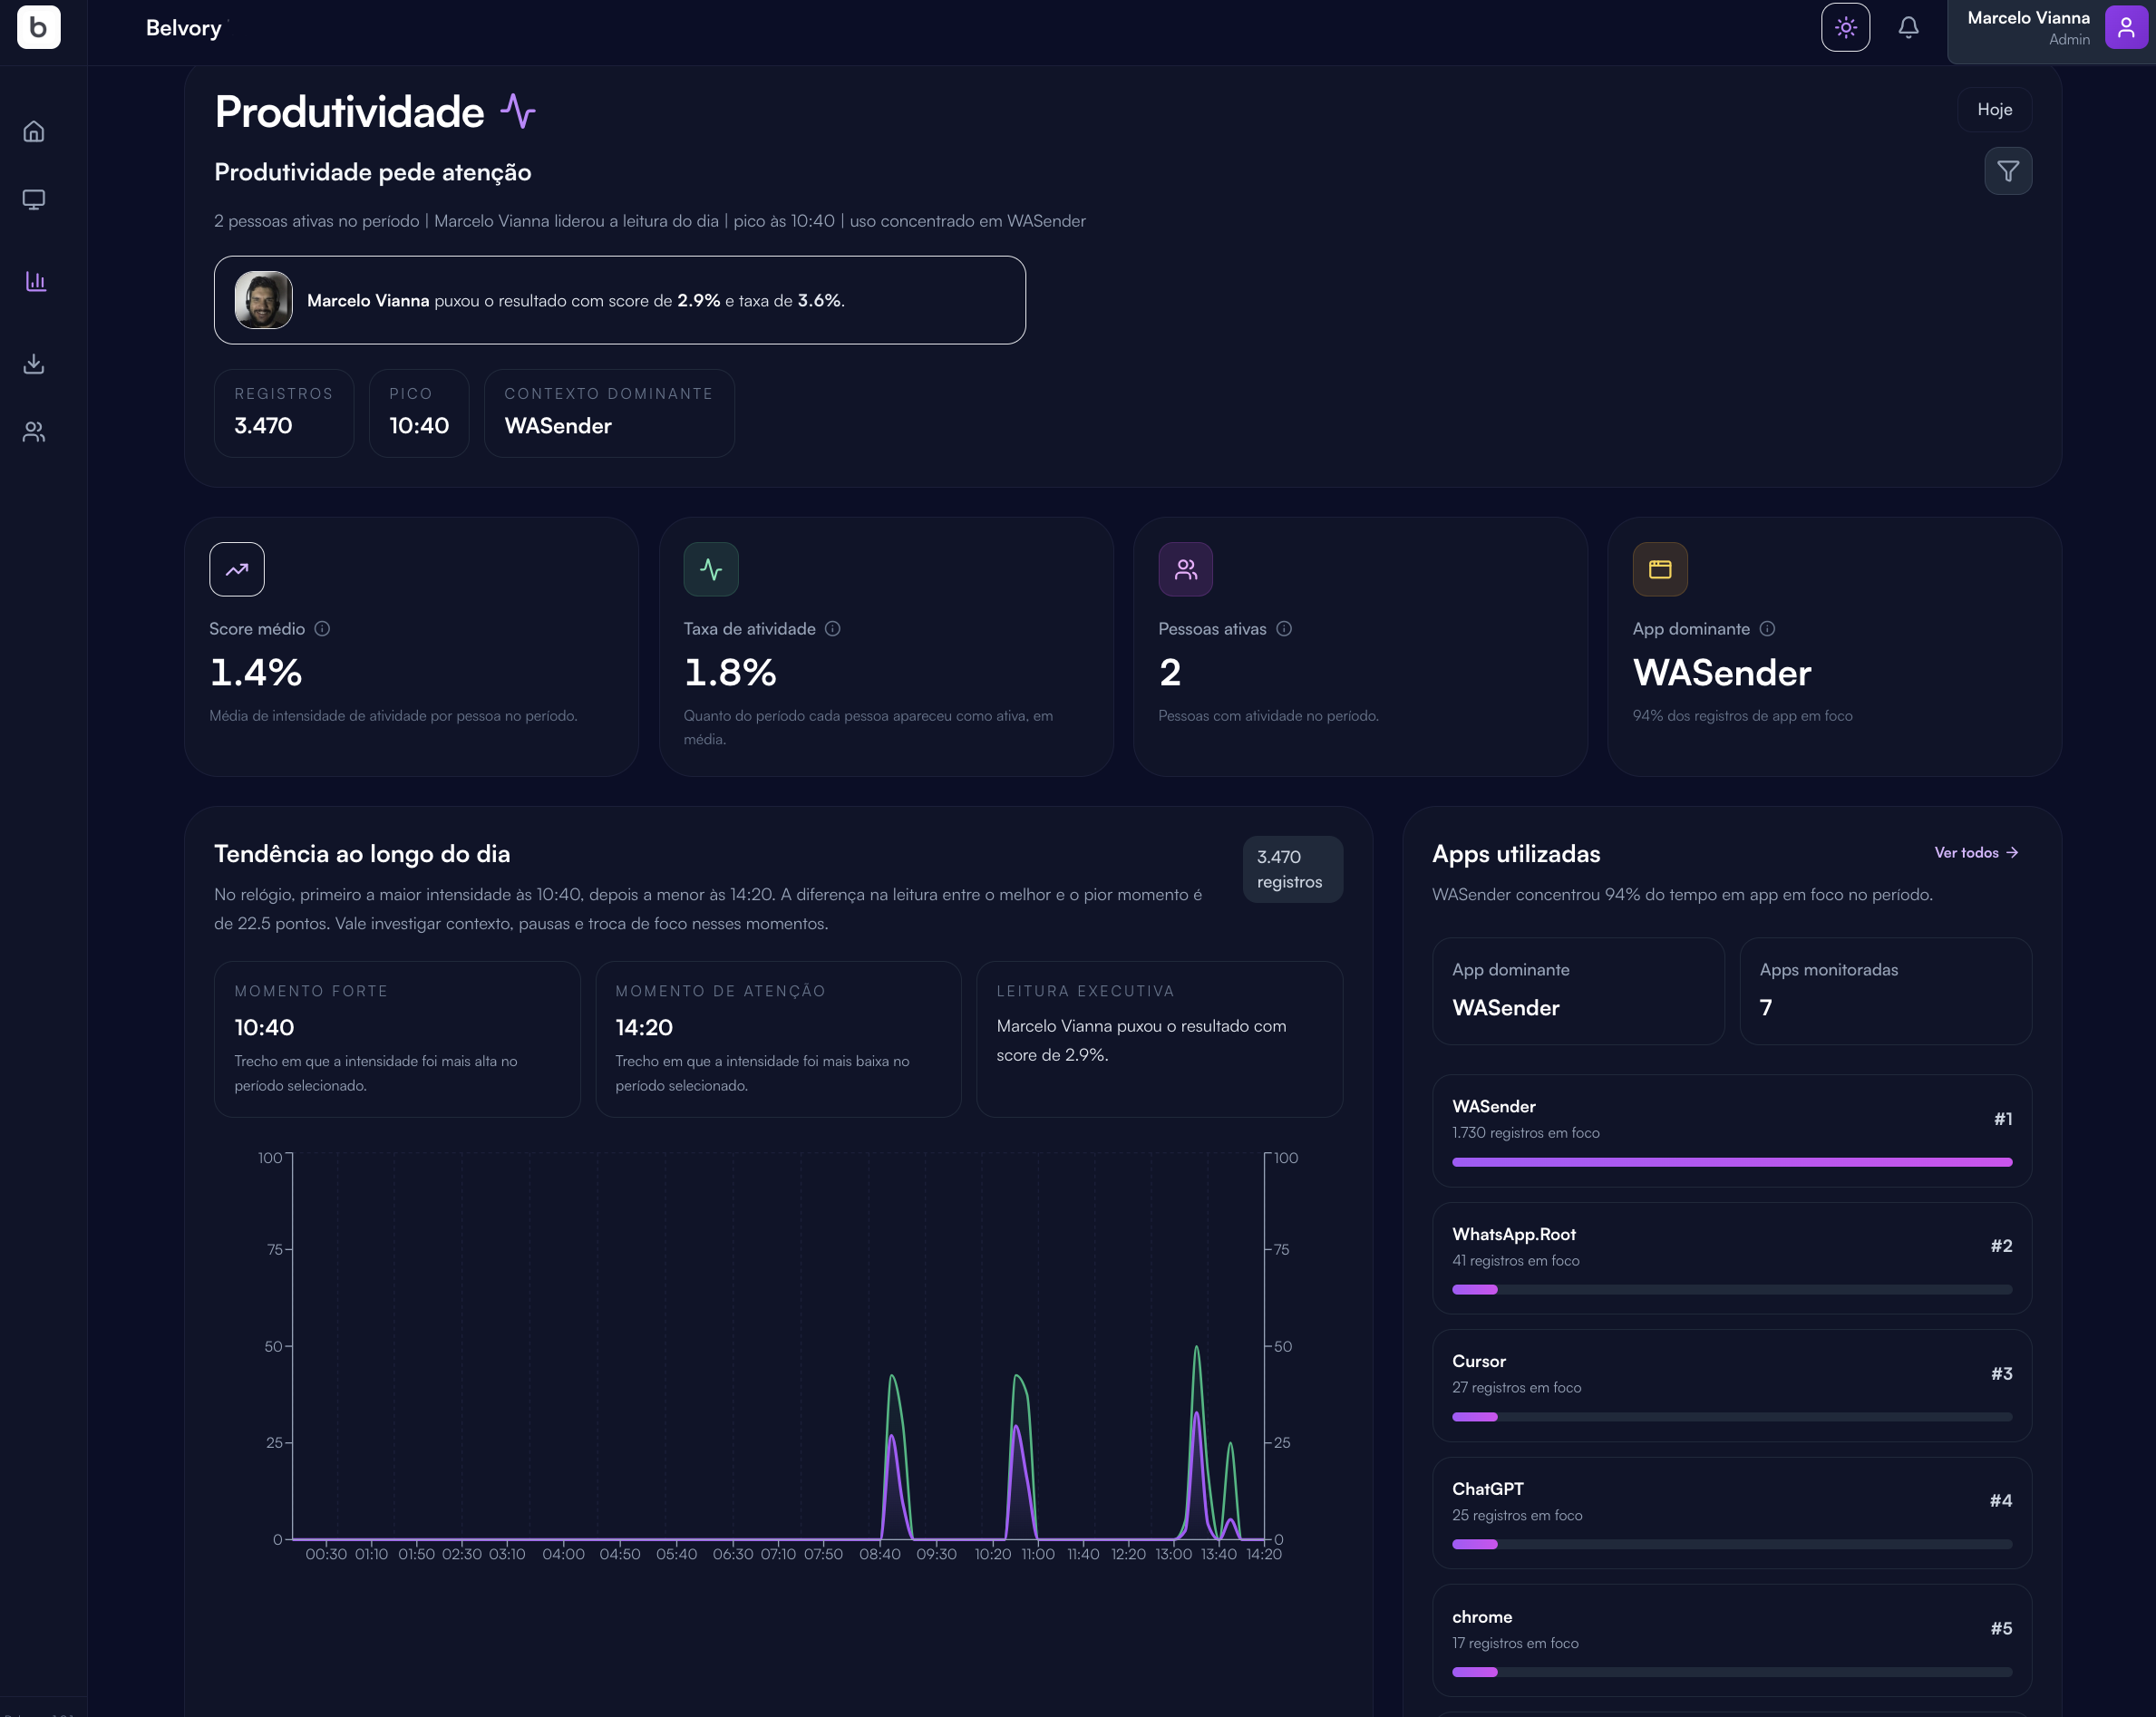The height and width of the screenshot is (1717, 2156).
Task: Open the monitor screen sidebar icon
Action: pyautogui.click(x=34, y=200)
